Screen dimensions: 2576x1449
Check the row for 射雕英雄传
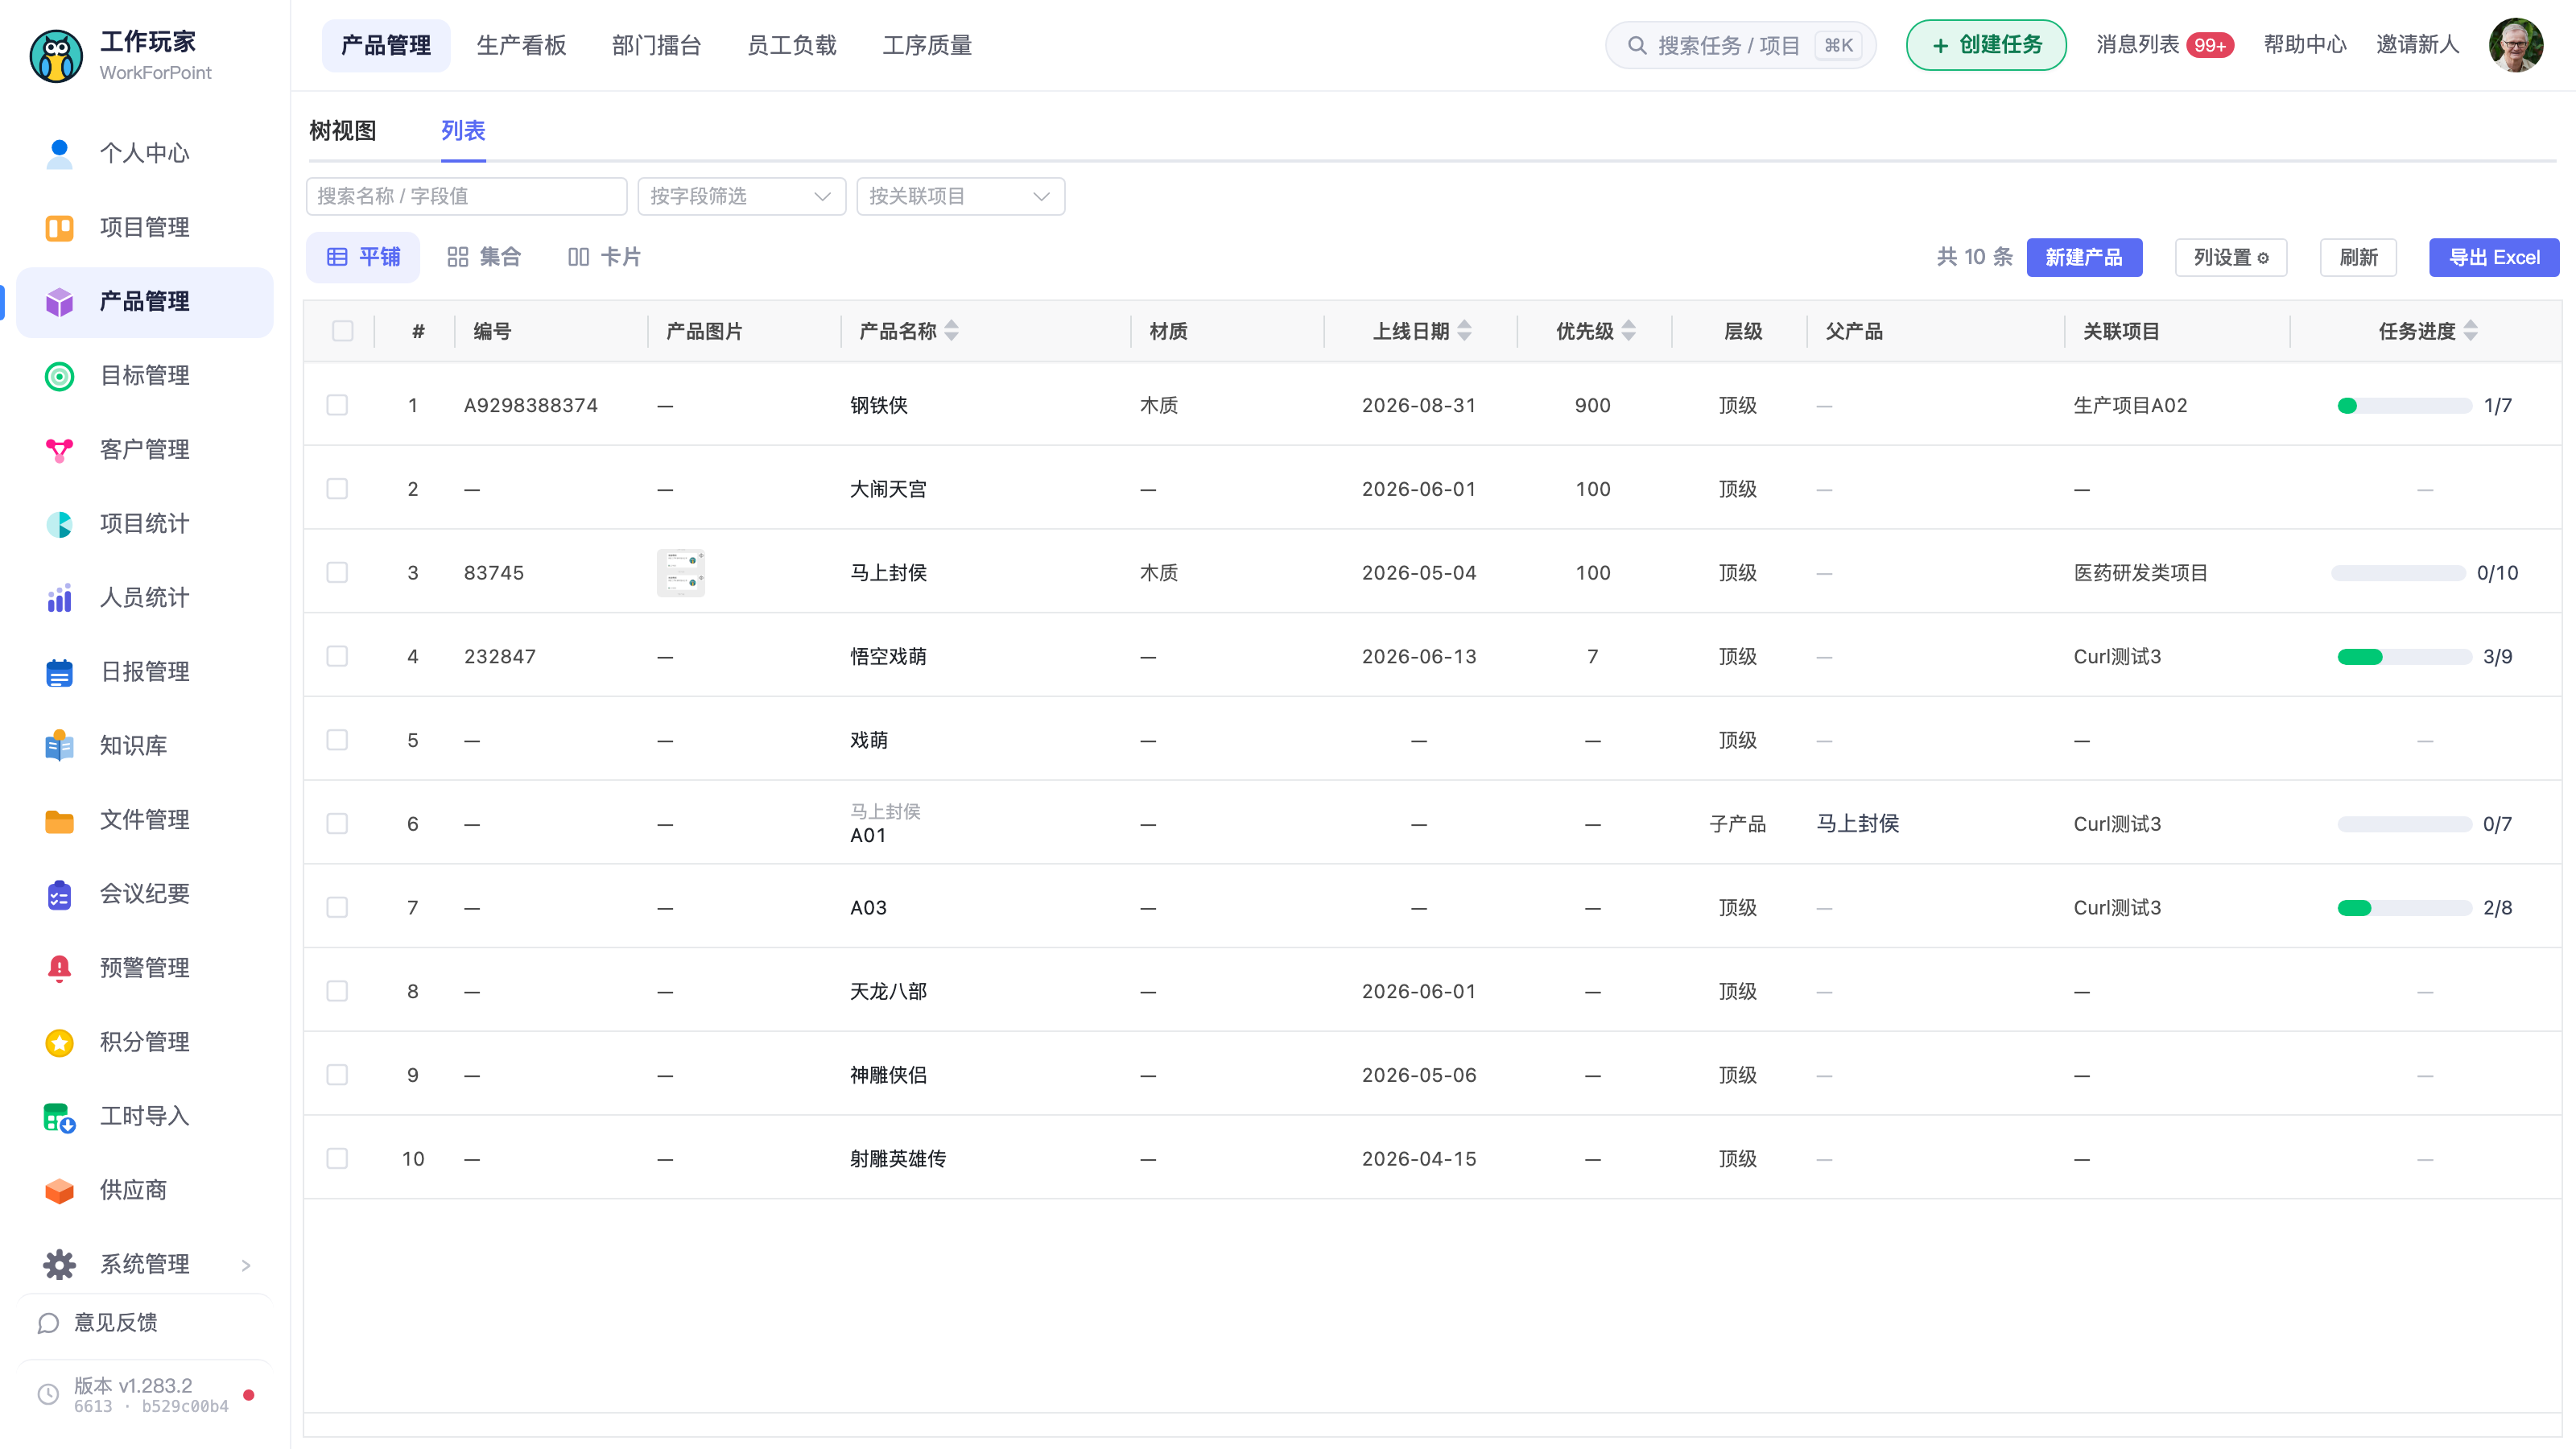pos(337,1158)
